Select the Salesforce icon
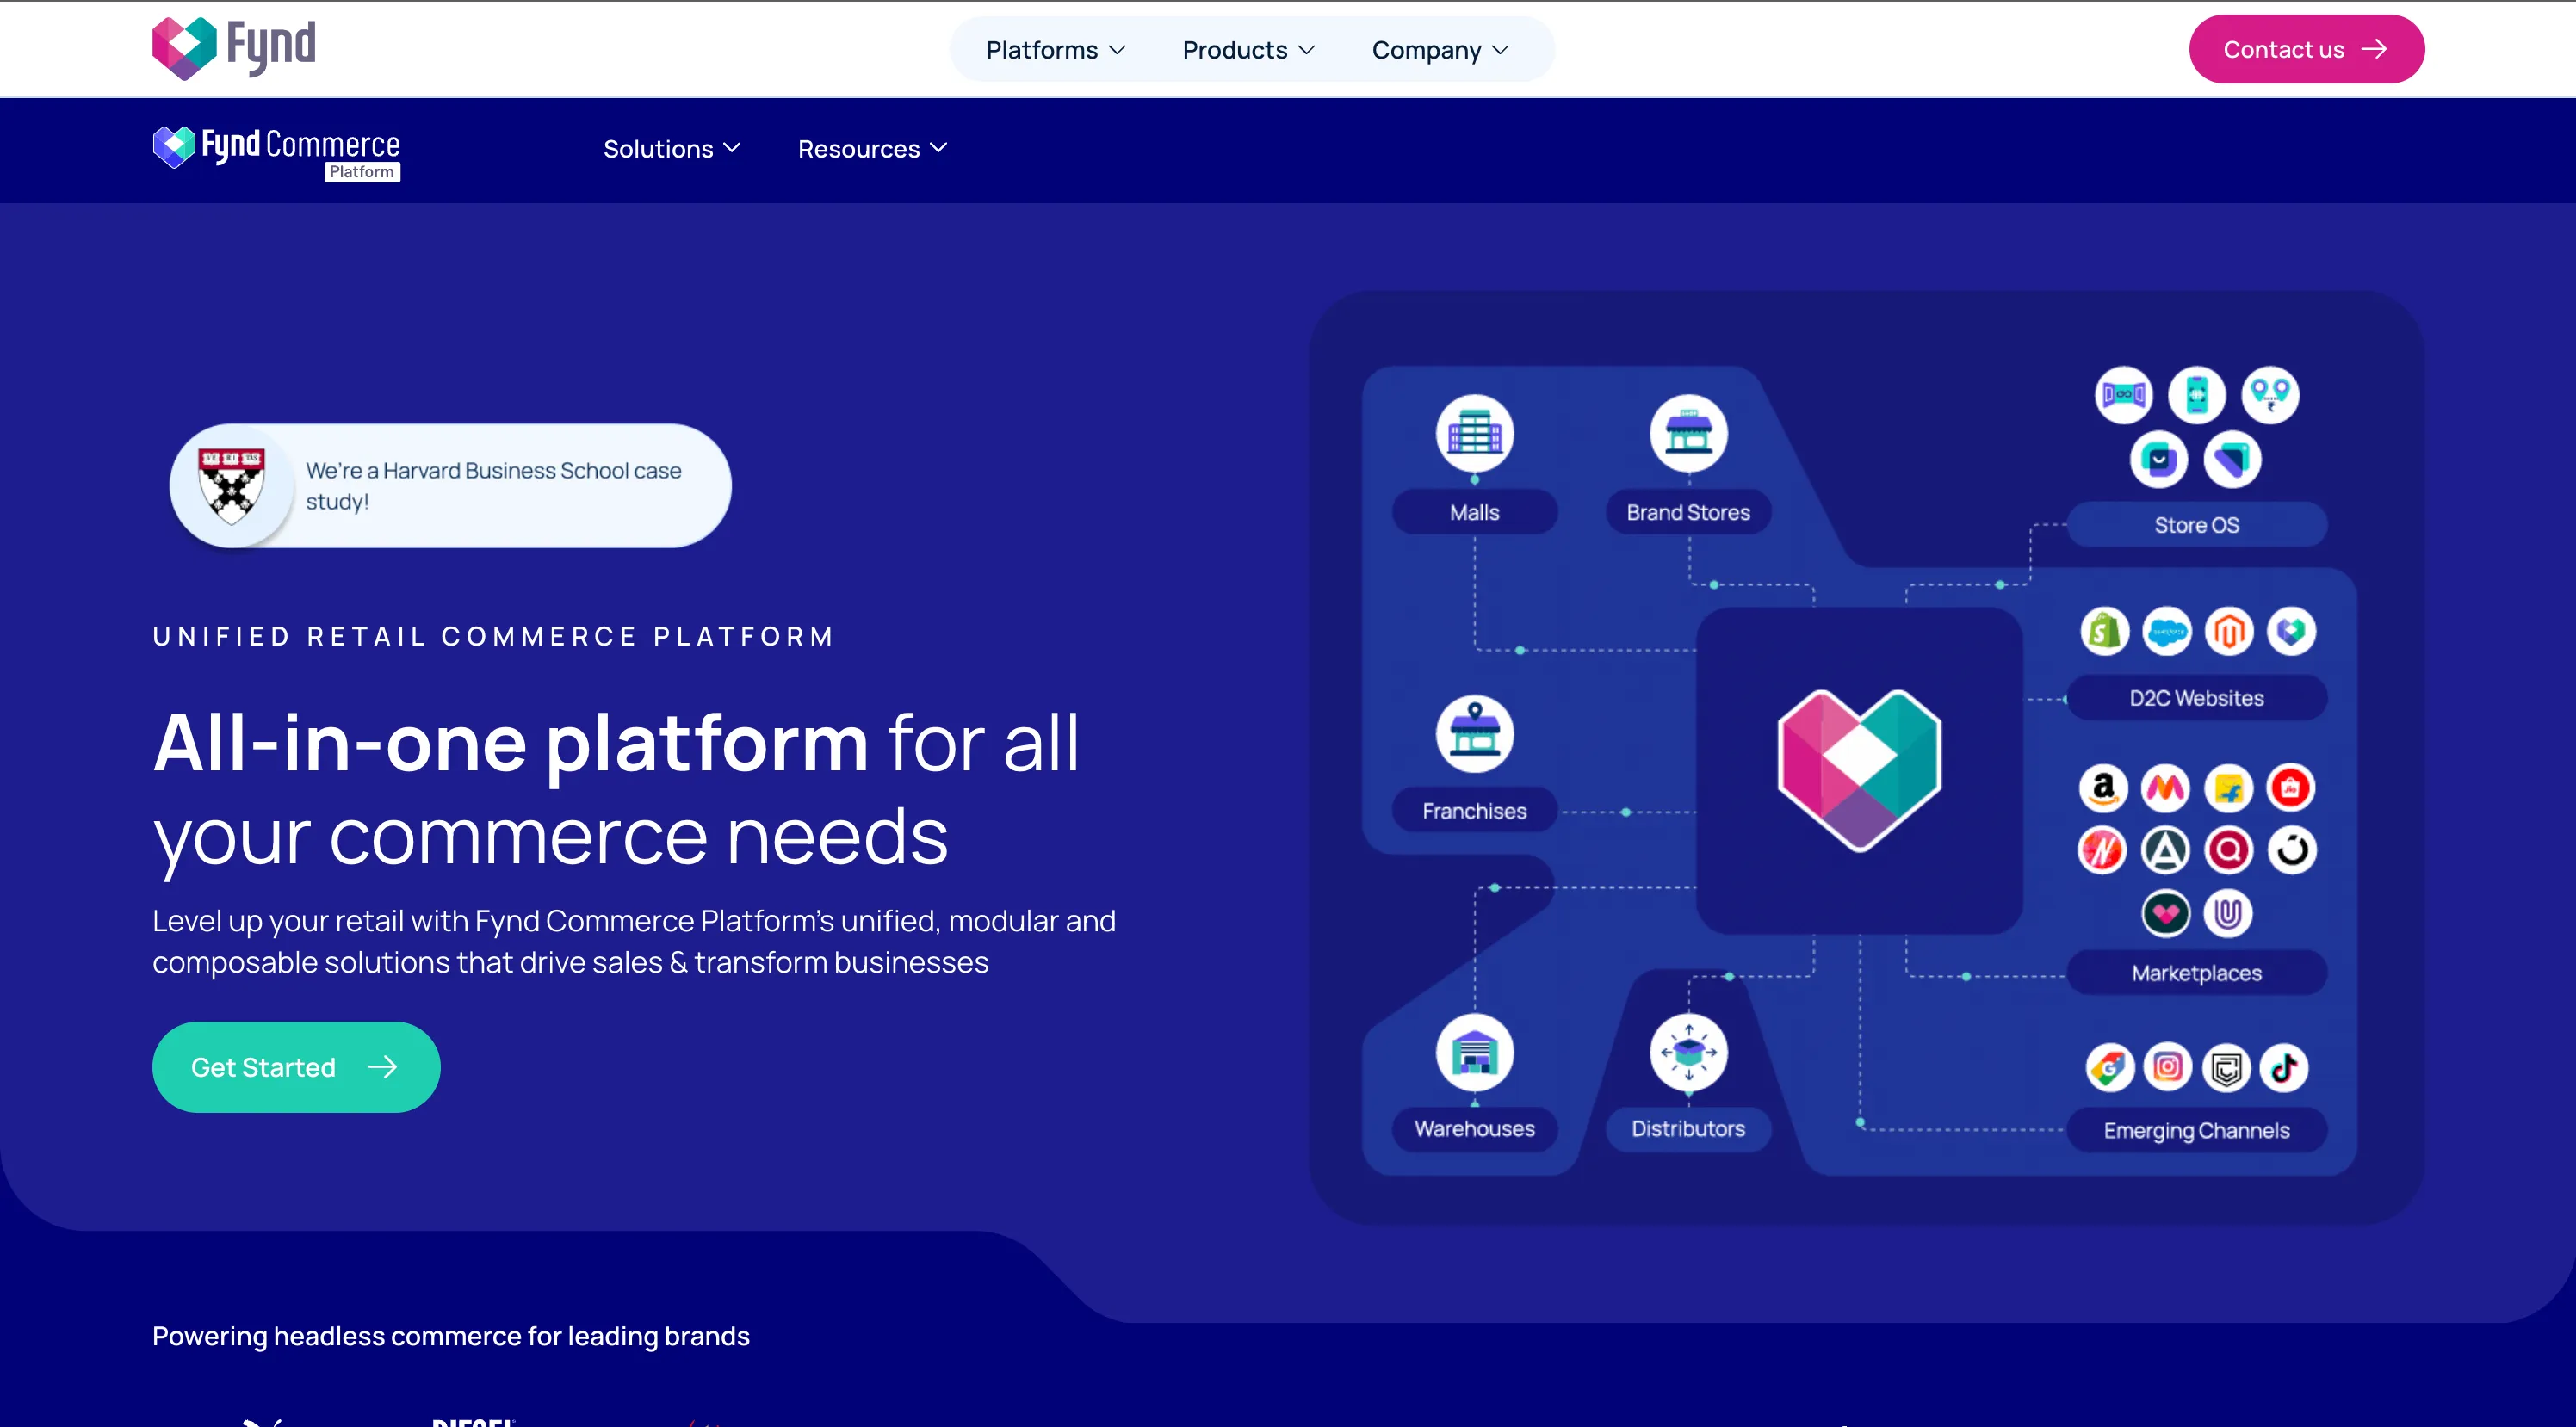 (x=2168, y=631)
